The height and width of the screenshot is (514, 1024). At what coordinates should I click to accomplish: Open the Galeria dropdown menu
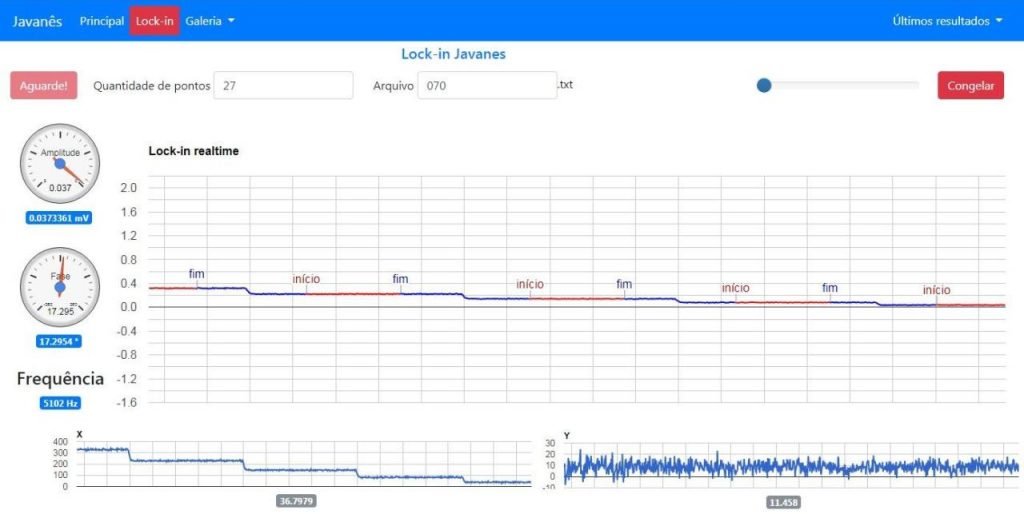click(210, 21)
